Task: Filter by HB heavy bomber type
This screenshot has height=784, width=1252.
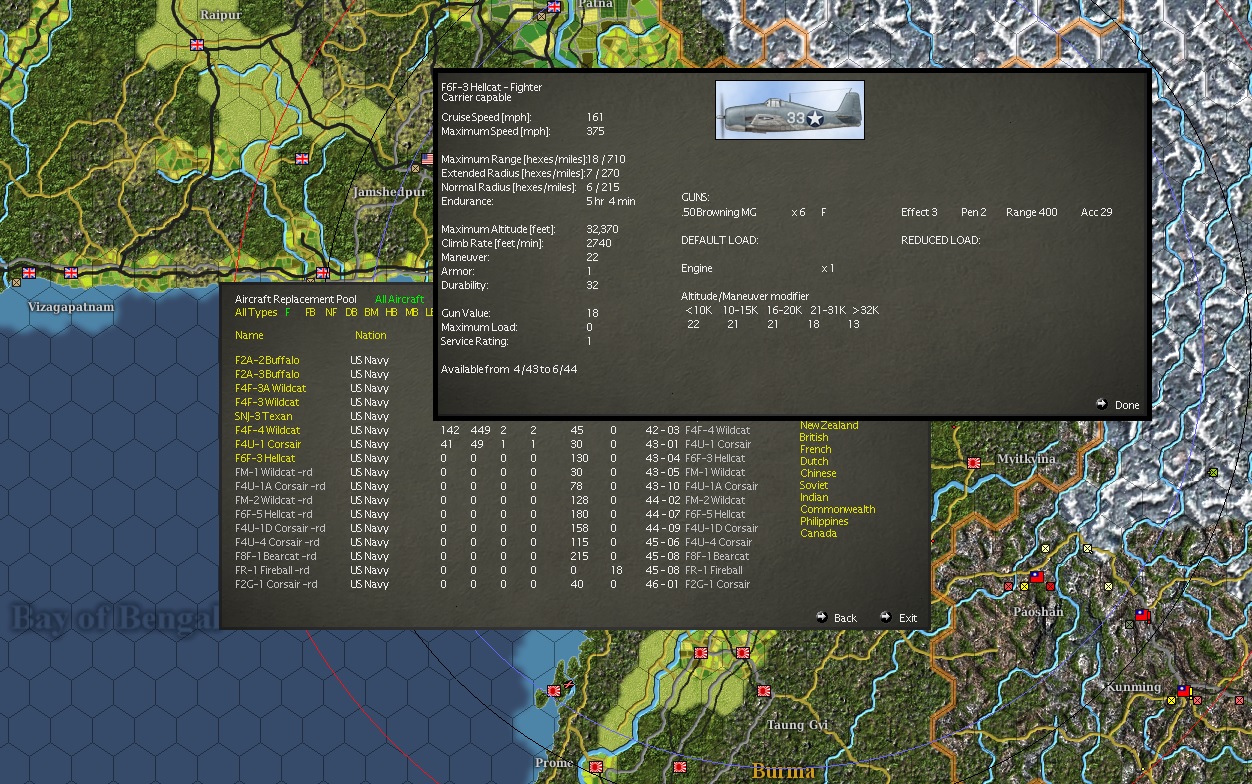Action: coord(391,313)
